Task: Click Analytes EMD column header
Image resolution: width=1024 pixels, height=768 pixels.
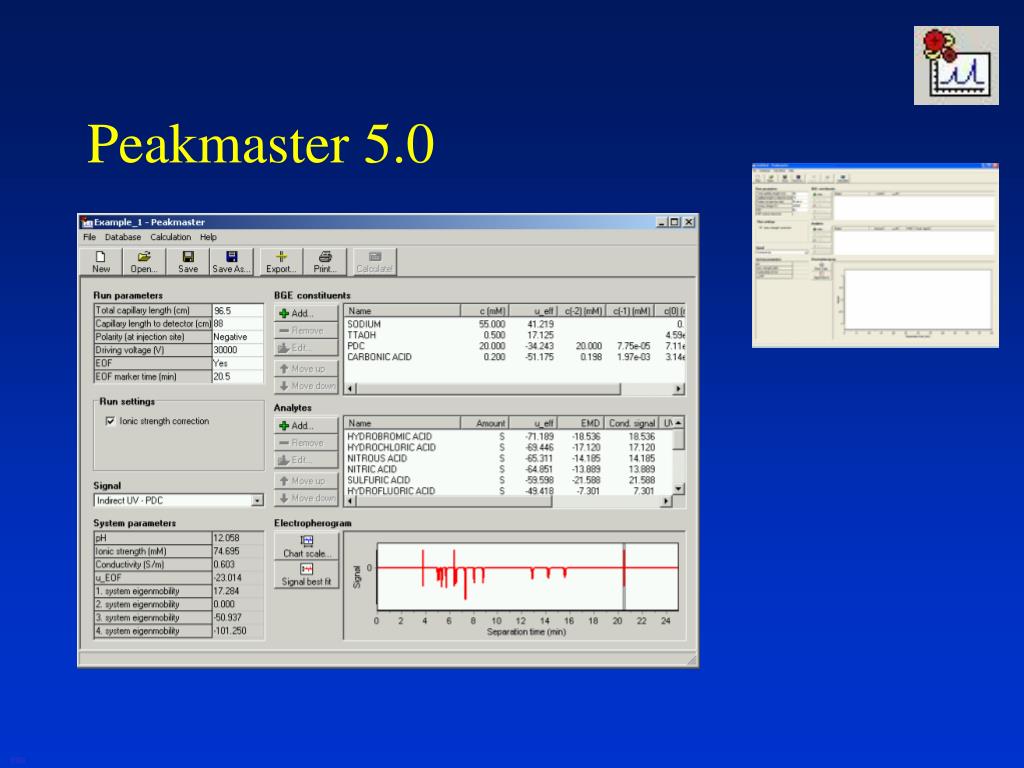Action: pos(581,423)
